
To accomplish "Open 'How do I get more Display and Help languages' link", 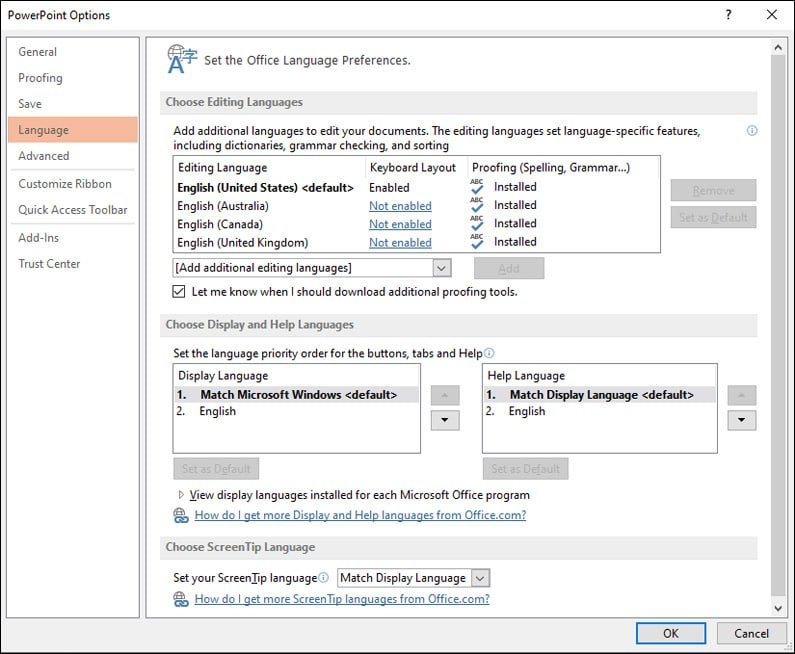I will point(360,515).
